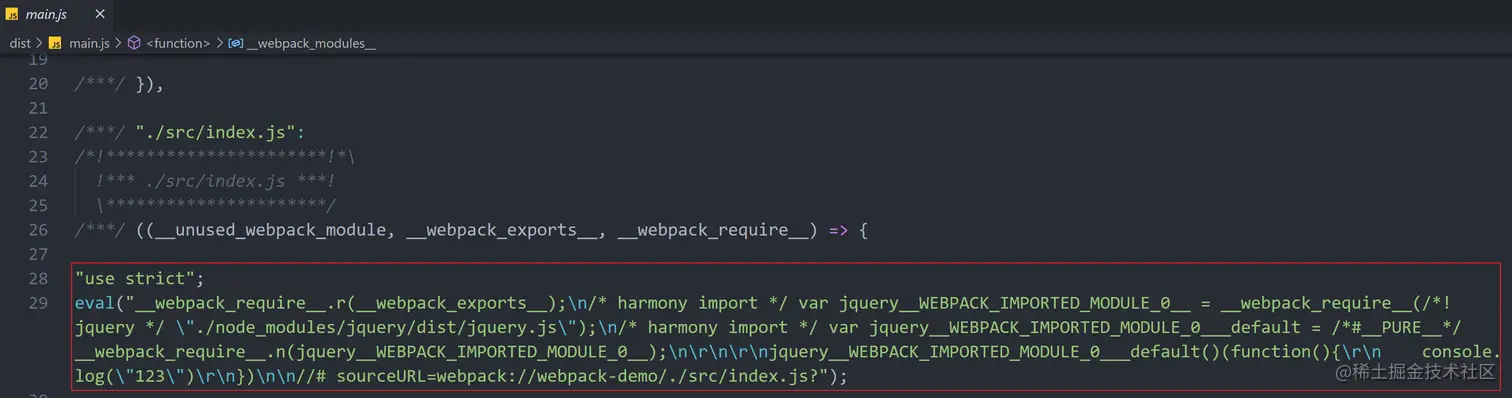Screen dimensions: 1512x398
Task: Select the <function> breadcrumb item
Action: pos(178,43)
